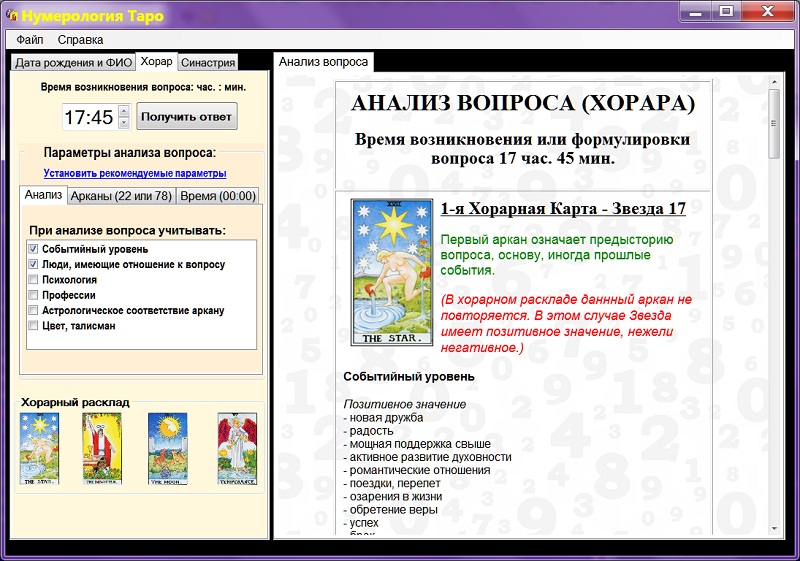This screenshot has width=800, height=561.
Task: Toggle Люди, имеющие отношение к вопросу checkbox
Action: coord(33,264)
